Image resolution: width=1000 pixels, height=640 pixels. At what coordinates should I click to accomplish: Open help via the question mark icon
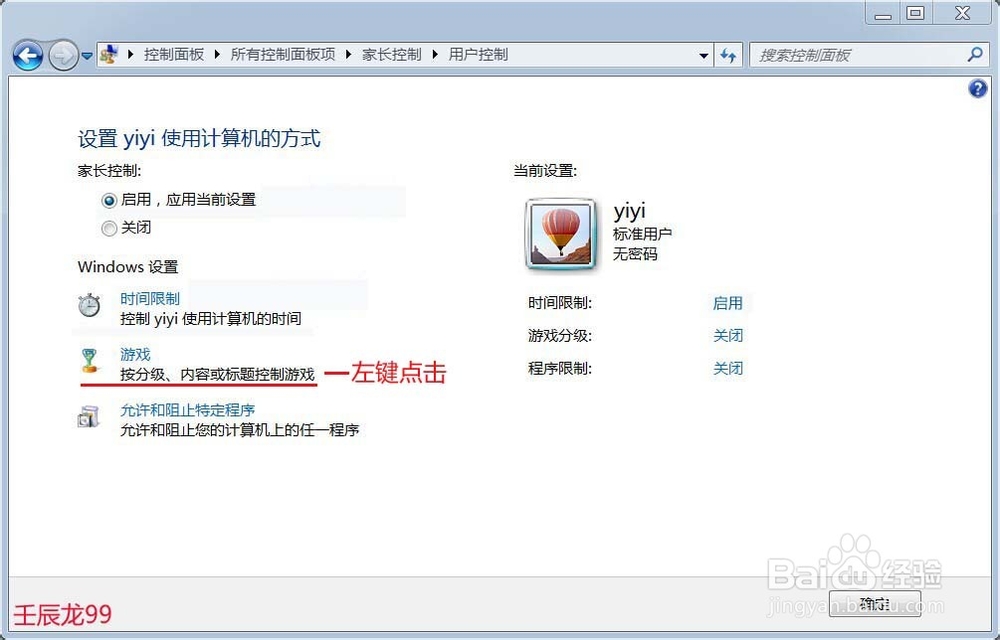pos(977,89)
